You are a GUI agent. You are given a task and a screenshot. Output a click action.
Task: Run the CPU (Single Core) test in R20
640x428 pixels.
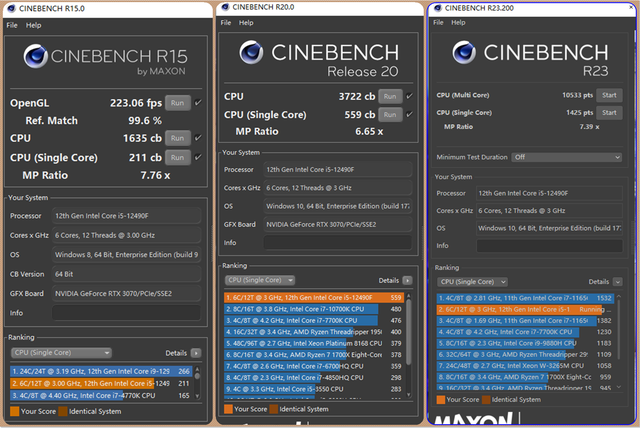[389, 114]
